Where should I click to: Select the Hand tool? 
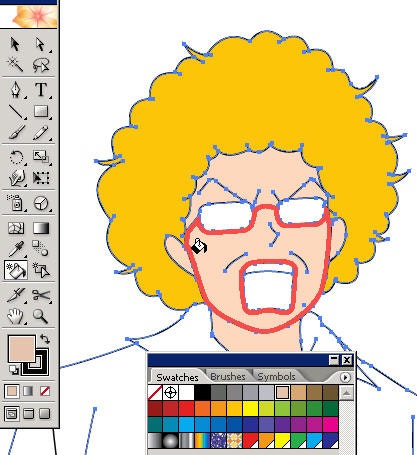pyautogui.click(x=16, y=316)
